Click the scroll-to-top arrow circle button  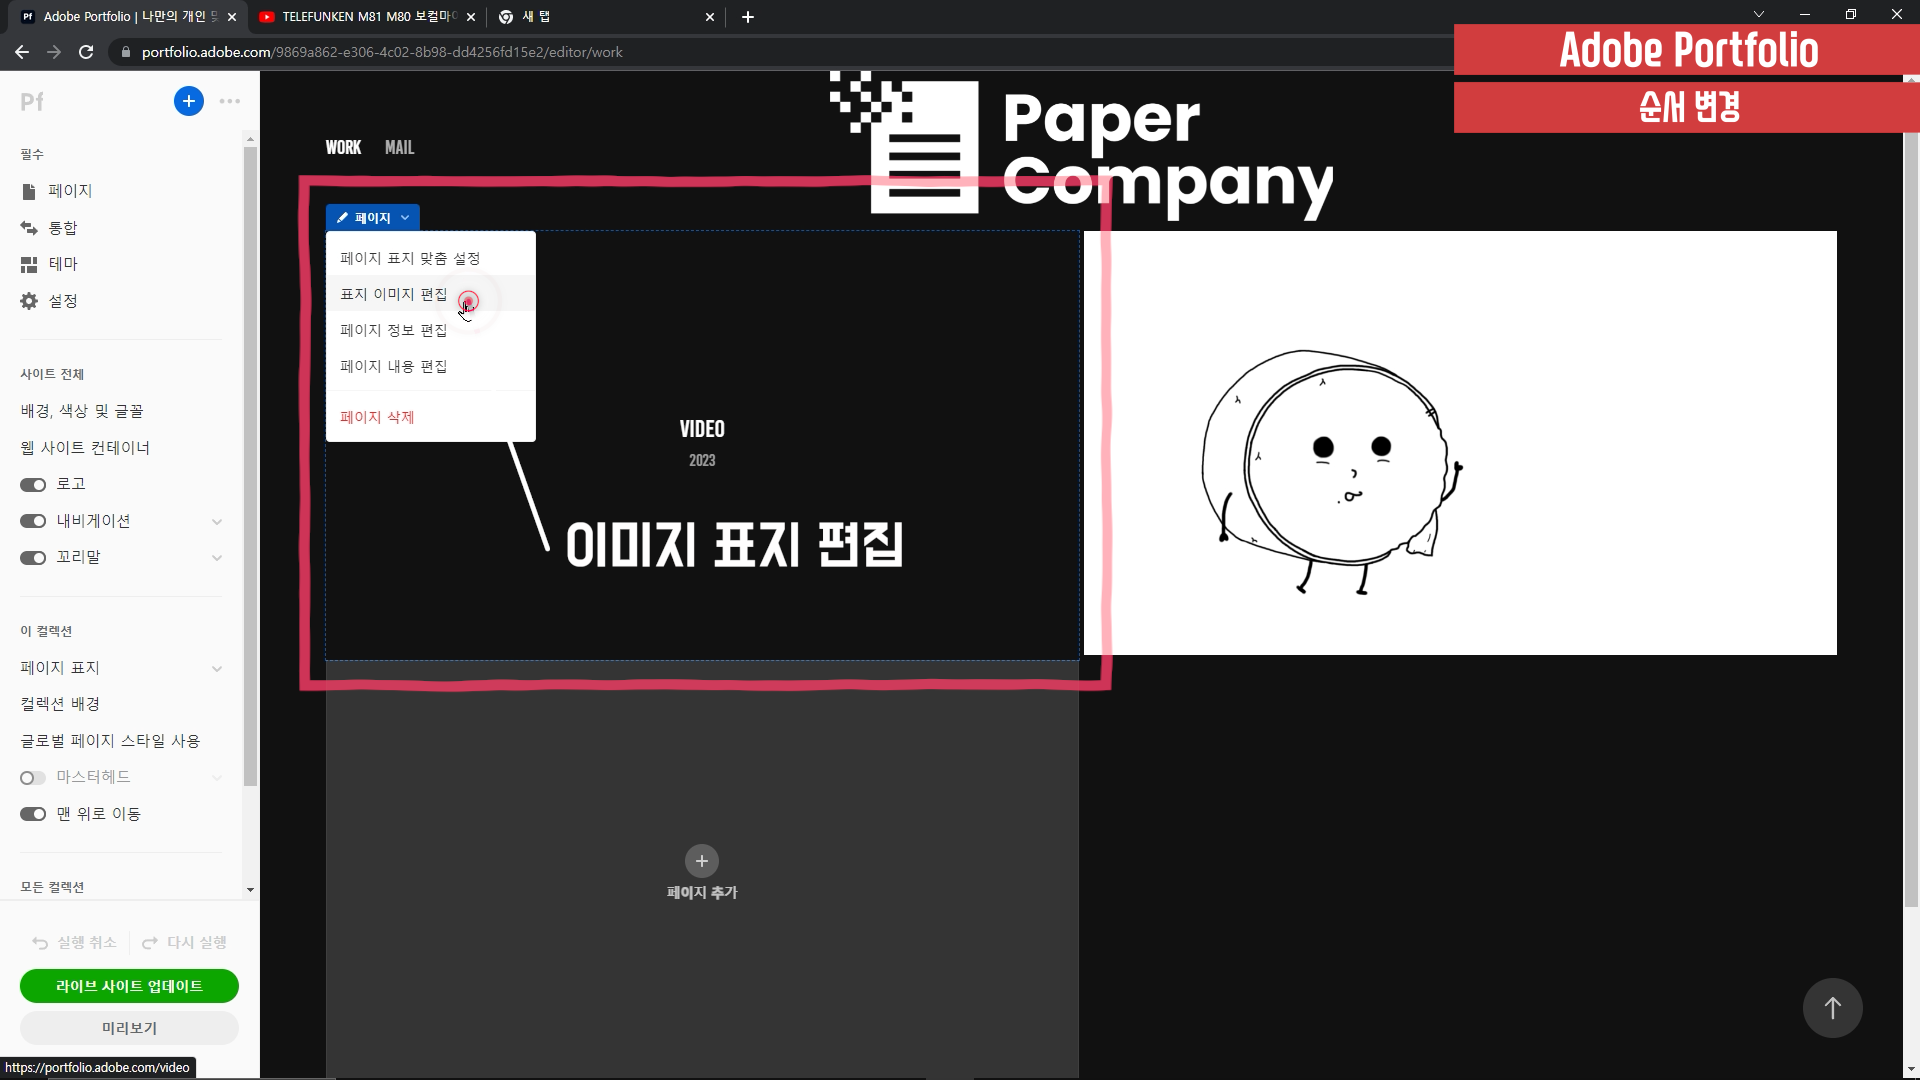pos(1832,1008)
